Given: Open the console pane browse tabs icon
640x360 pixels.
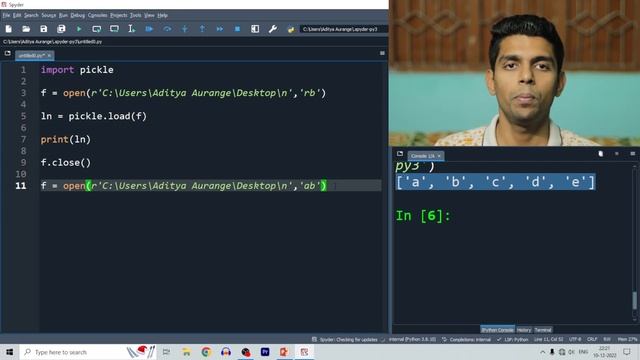Looking at the screenshot, I should click(x=400, y=154).
